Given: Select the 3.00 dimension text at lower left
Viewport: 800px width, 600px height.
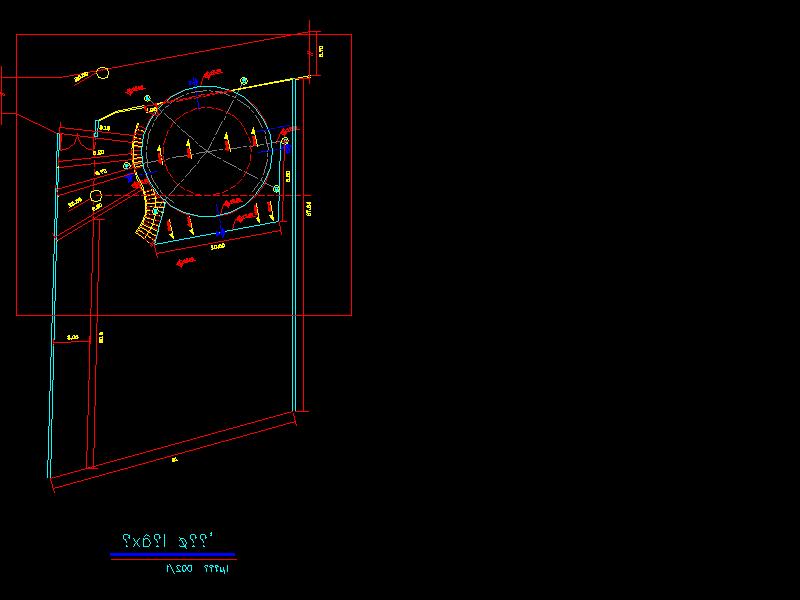Looking at the screenshot, I should [73, 338].
